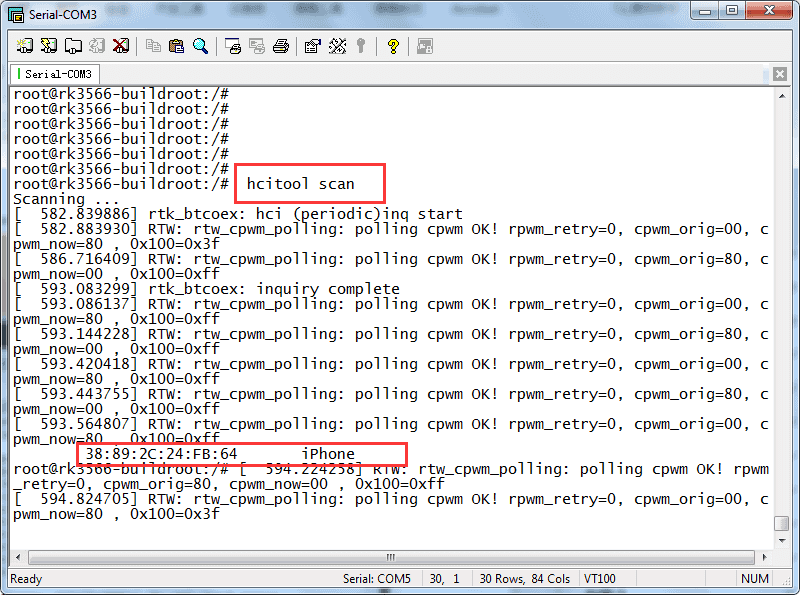Click the Disconnect icon with red X
This screenshot has width=800, height=595.
click(121, 46)
